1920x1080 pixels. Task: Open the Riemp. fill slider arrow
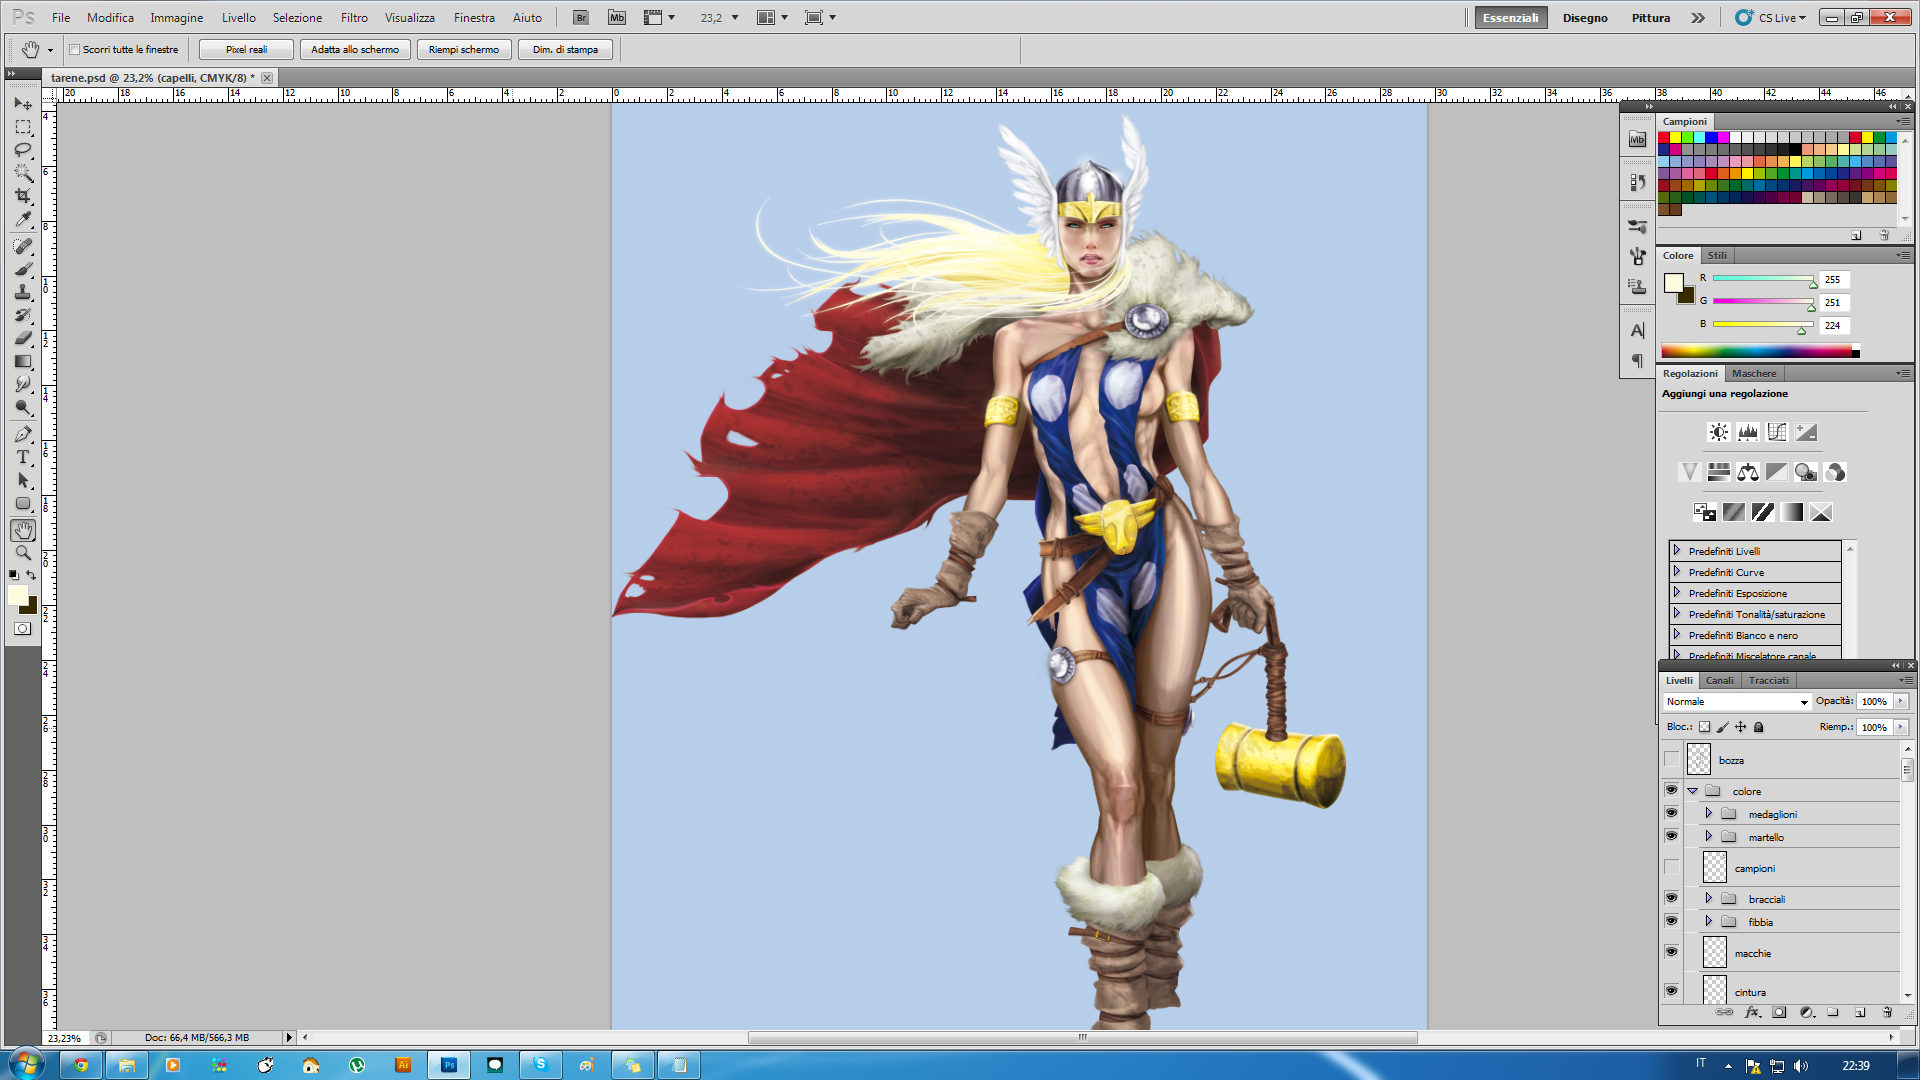tap(1901, 727)
